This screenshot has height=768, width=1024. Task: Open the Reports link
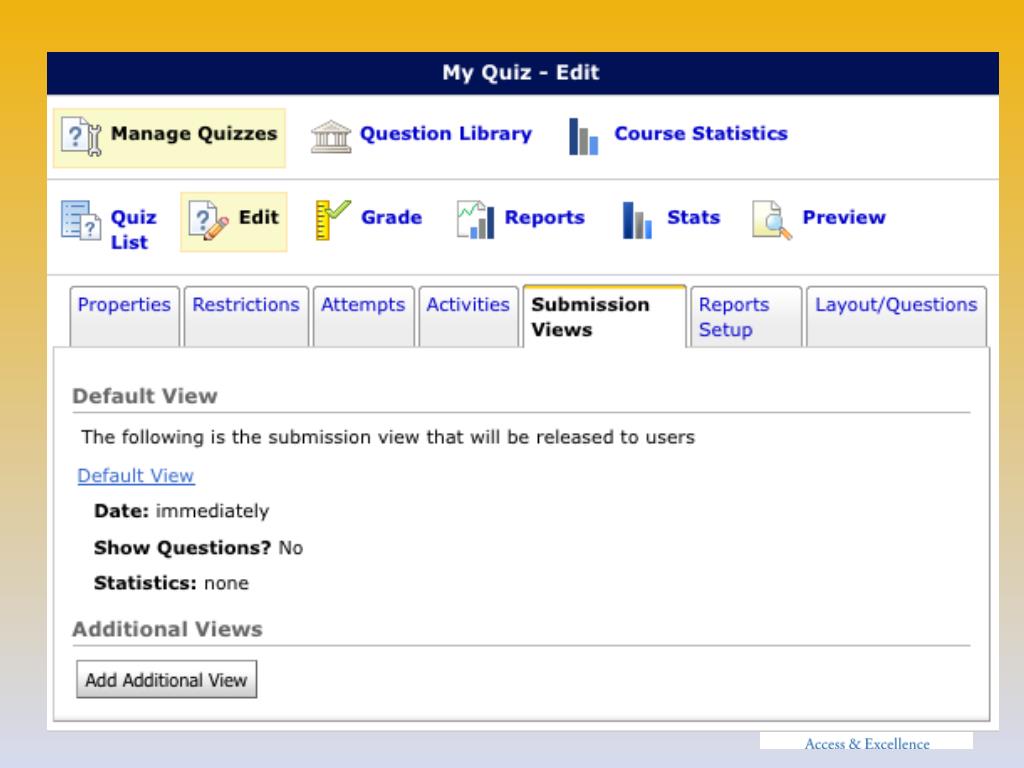pos(545,217)
